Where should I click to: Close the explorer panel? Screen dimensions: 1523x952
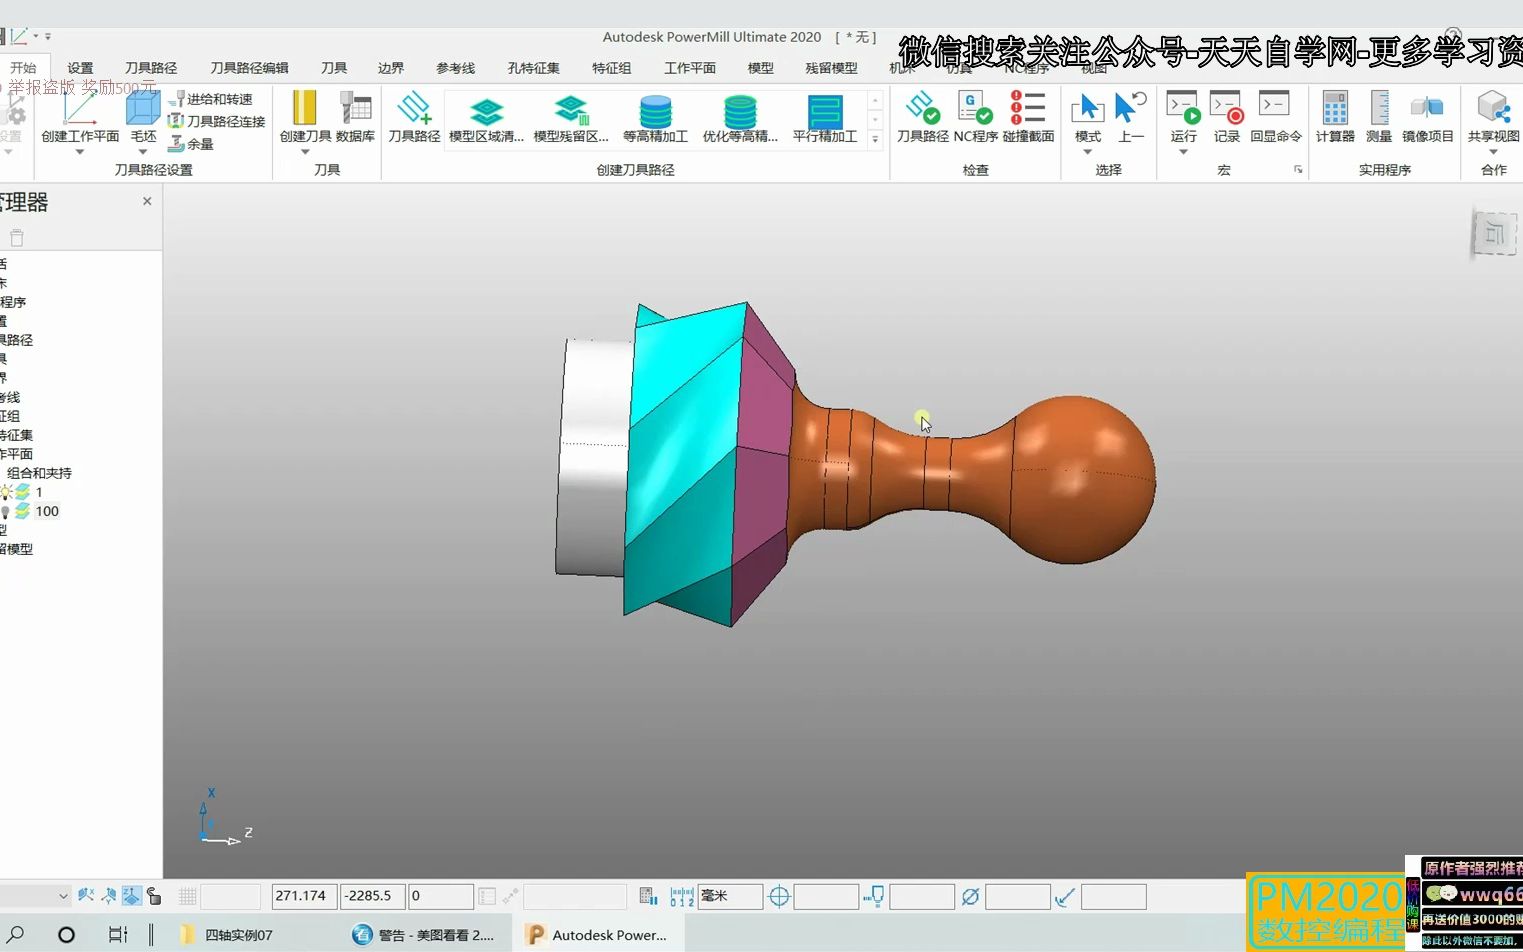coord(147,201)
